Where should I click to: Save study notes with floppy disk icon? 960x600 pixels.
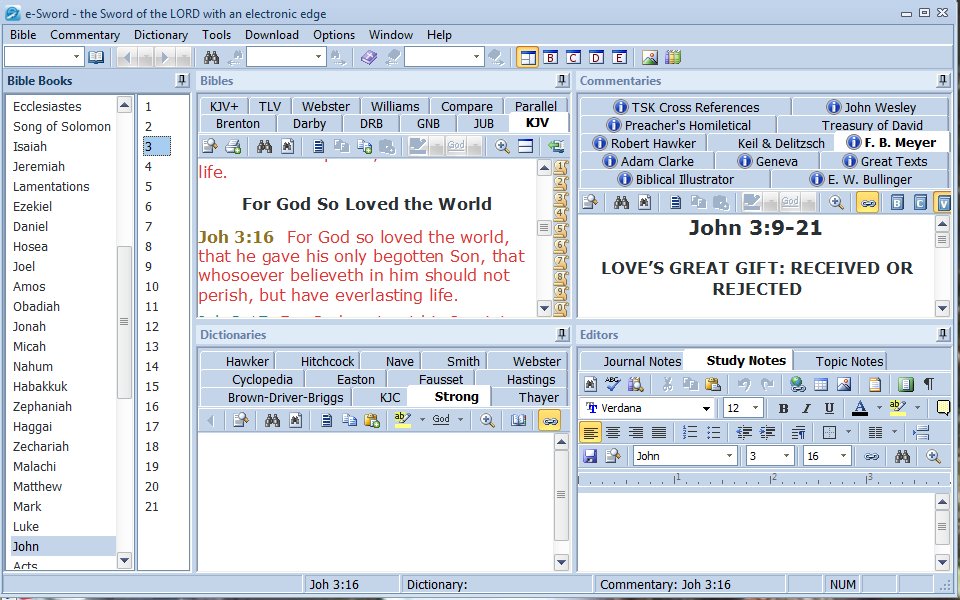[x=590, y=456]
